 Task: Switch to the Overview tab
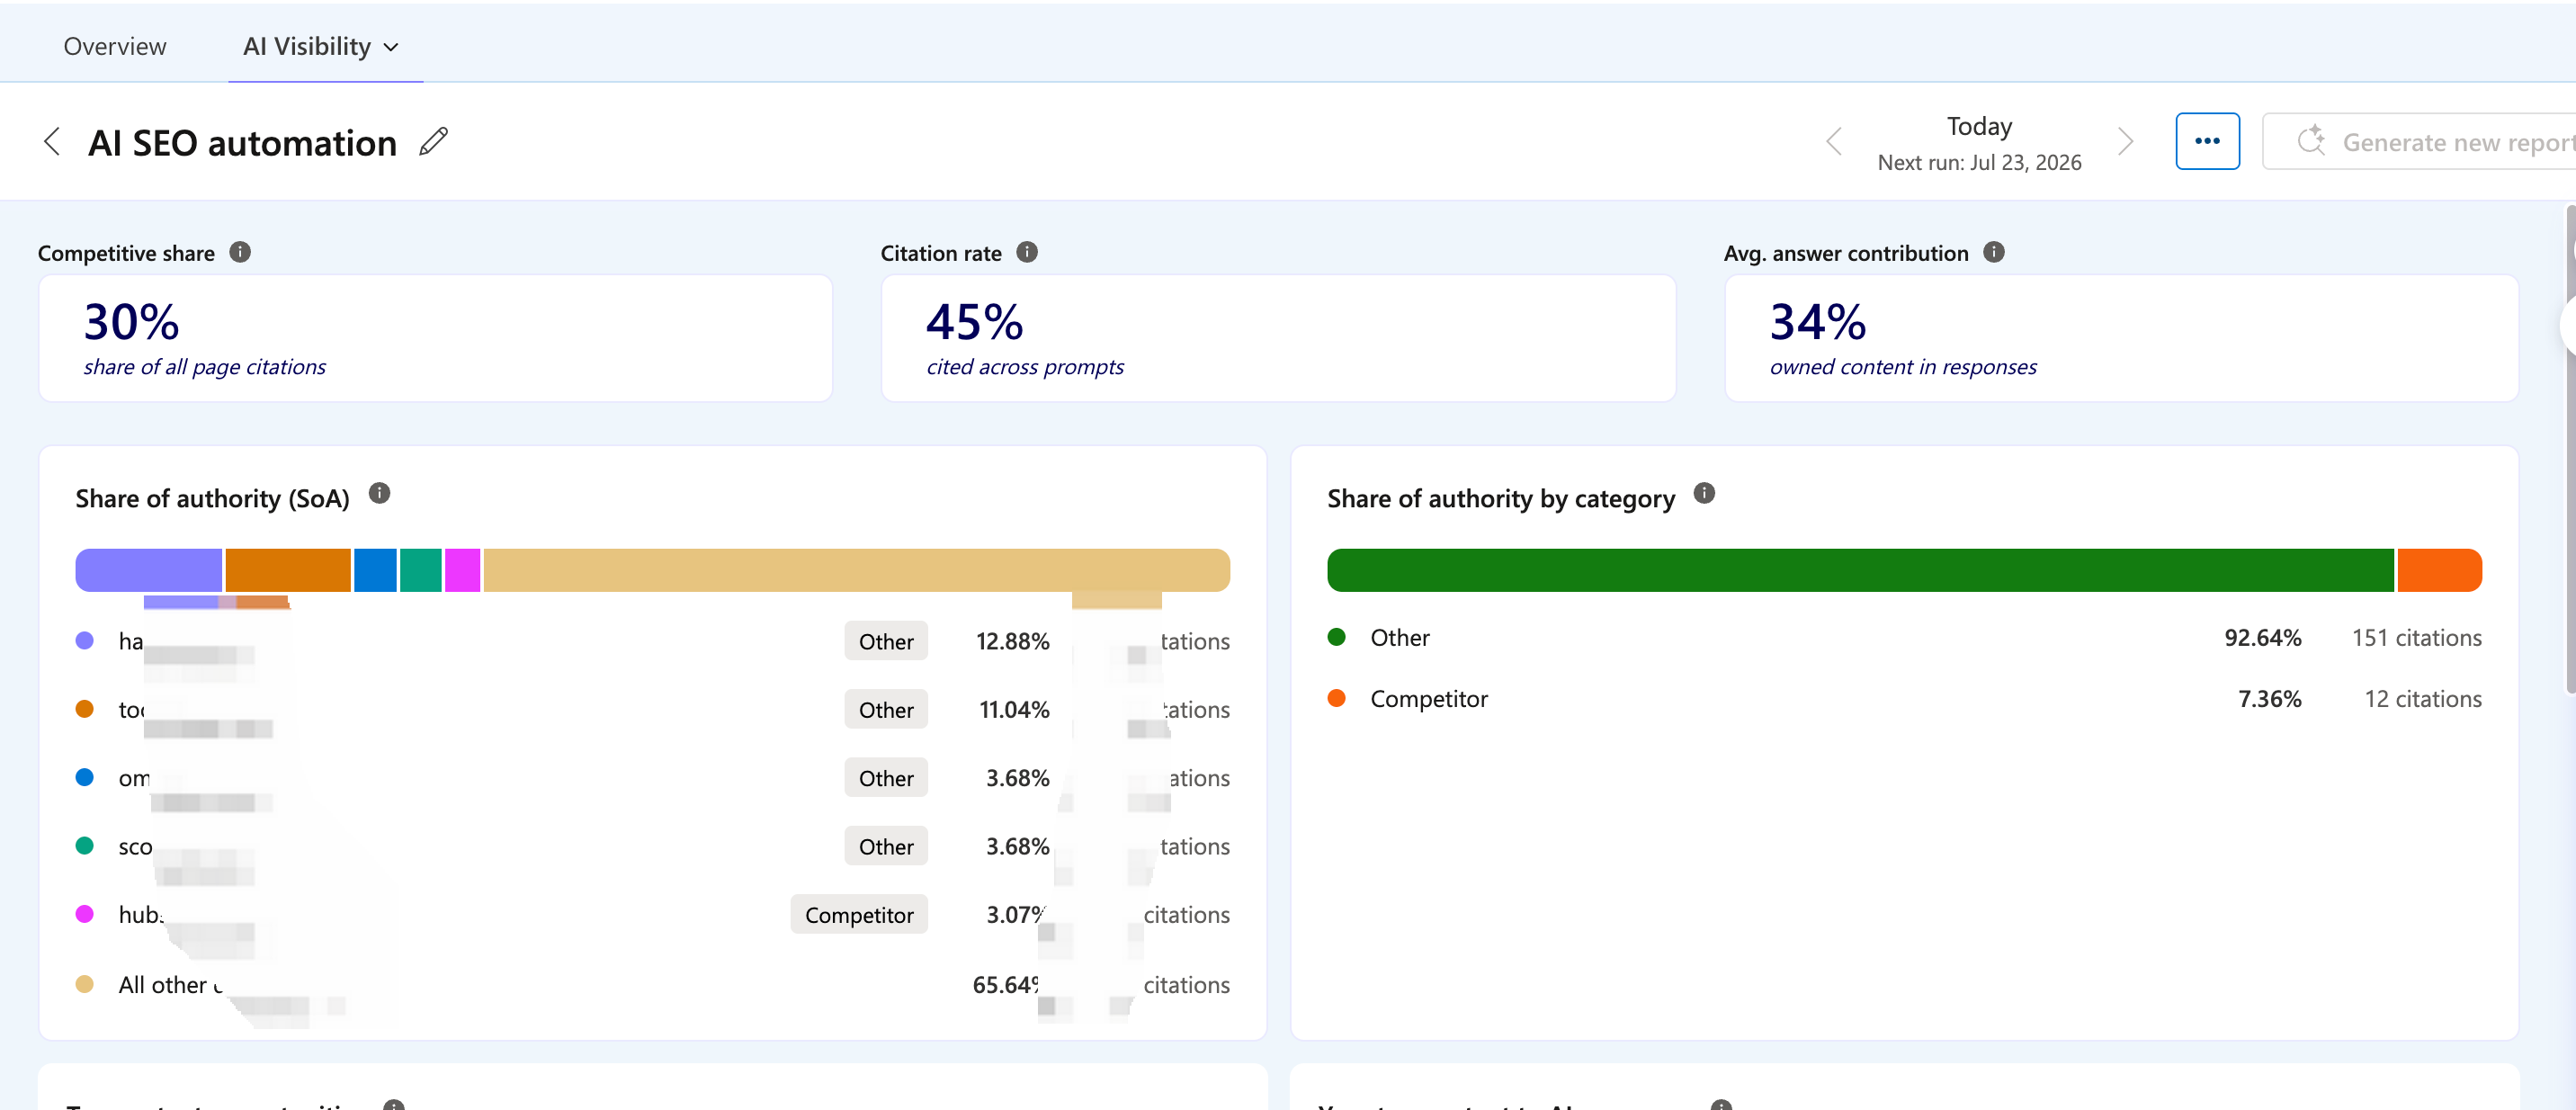[115, 46]
